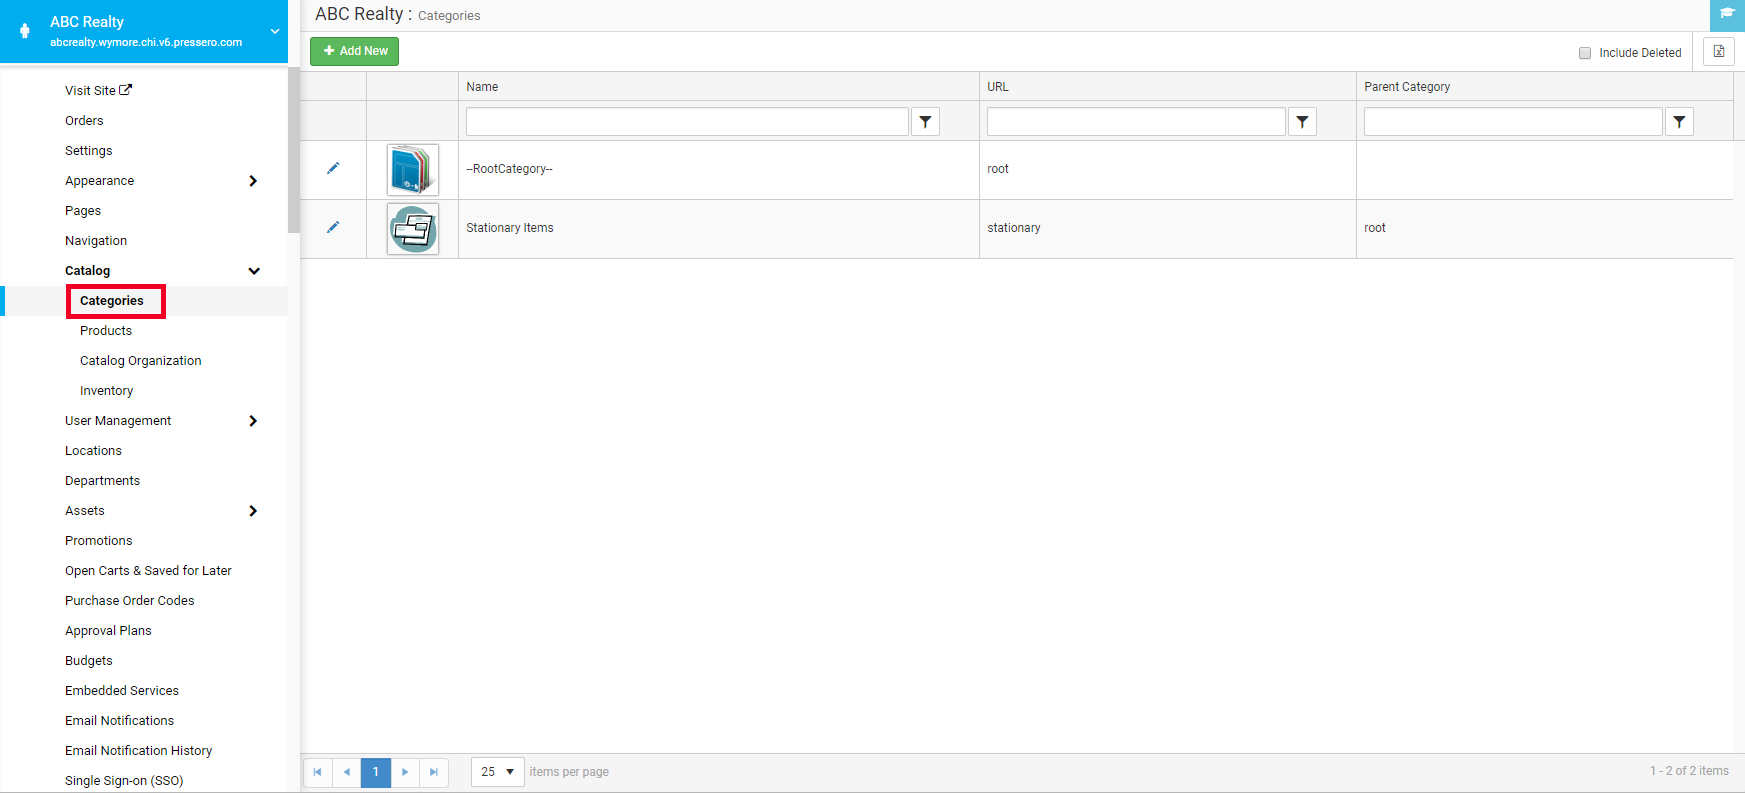Edit the --RootCategory-- row pencil icon
The width and height of the screenshot is (1745, 794).
tap(333, 169)
